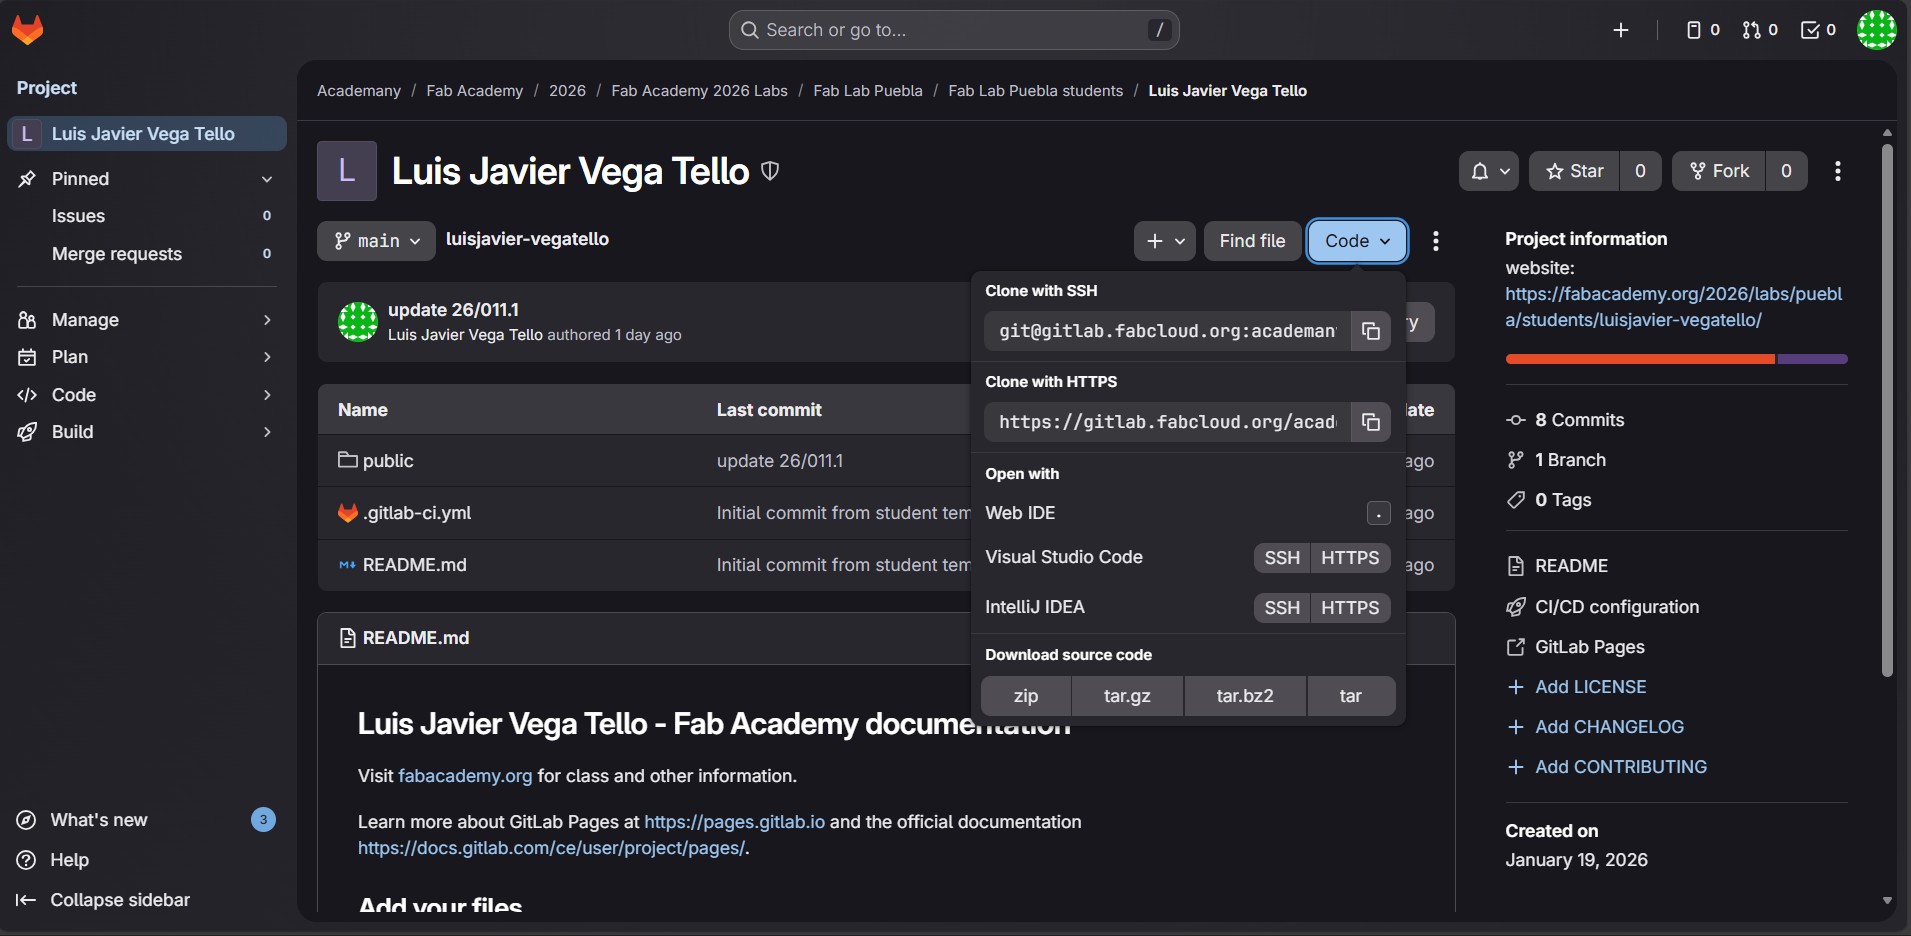This screenshot has height=936, width=1911.
Task: Collapse the Pinned section chevron
Action: [266, 179]
